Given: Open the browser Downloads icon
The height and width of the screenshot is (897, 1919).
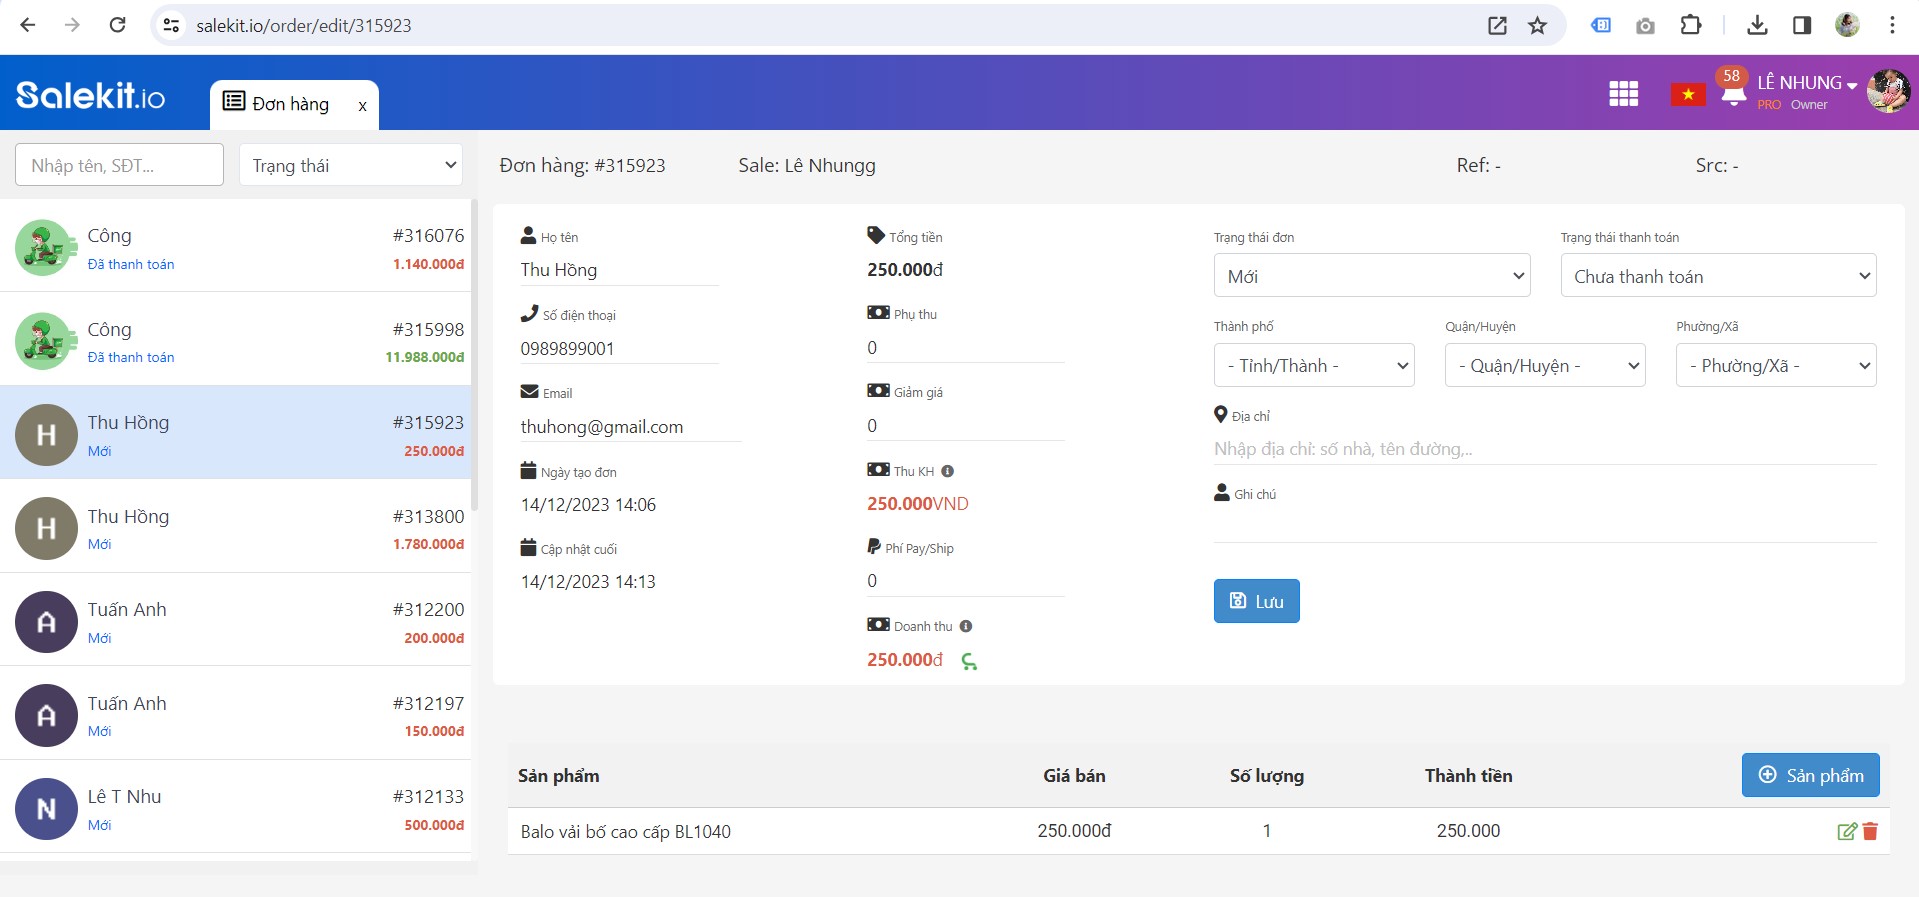Looking at the screenshot, I should [x=1757, y=26].
